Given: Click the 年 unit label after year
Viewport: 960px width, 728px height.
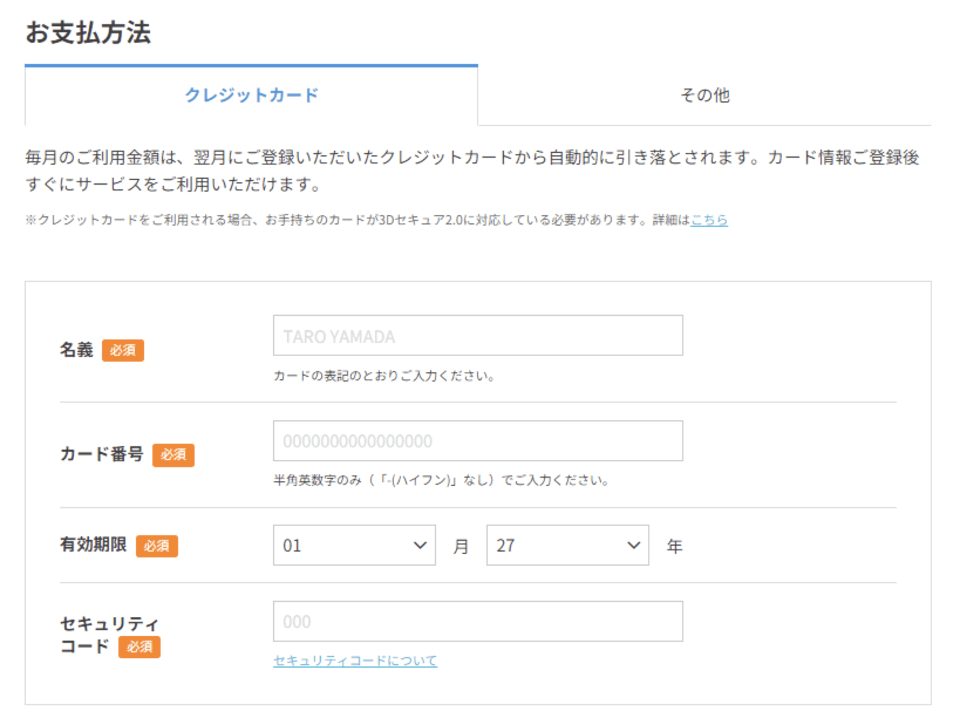Looking at the screenshot, I should tap(675, 547).
